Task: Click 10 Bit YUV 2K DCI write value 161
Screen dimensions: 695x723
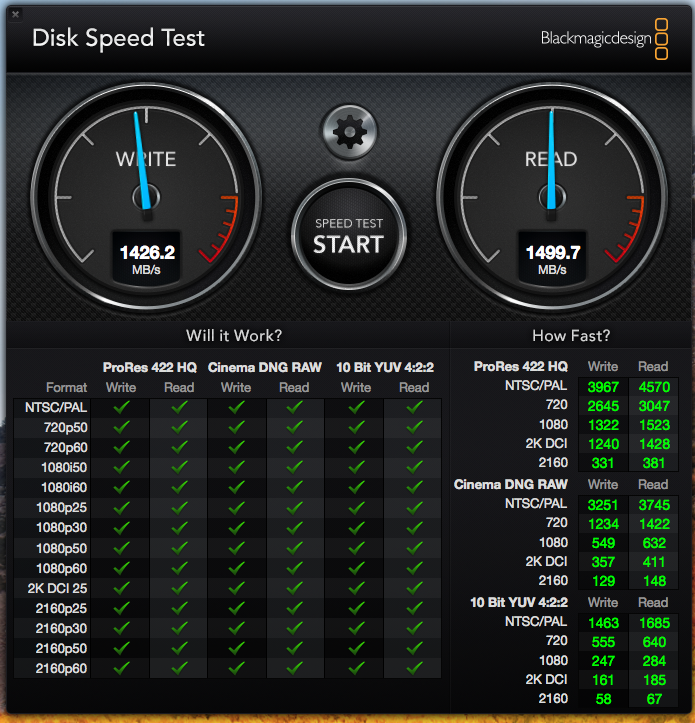Action: pos(603,680)
